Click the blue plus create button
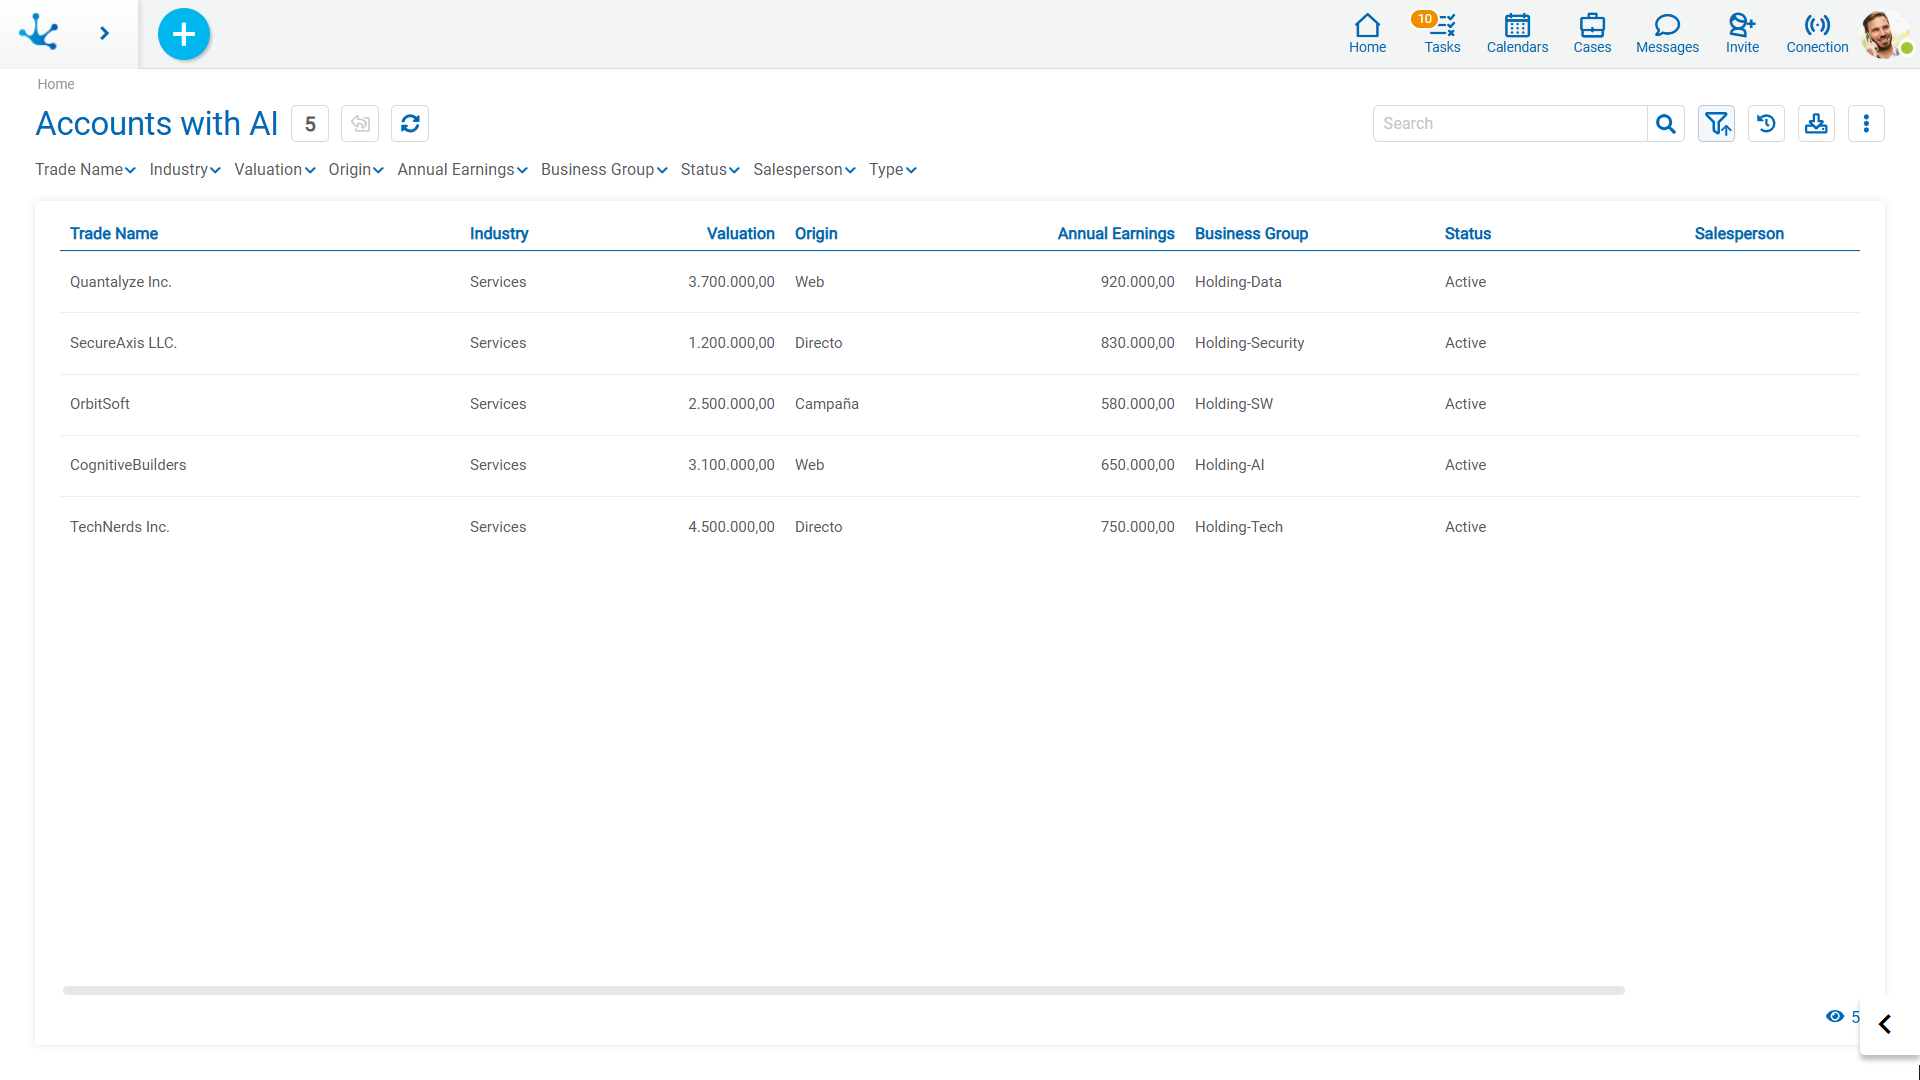Image resolution: width=1920 pixels, height=1080 pixels. pyautogui.click(x=184, y=34)
